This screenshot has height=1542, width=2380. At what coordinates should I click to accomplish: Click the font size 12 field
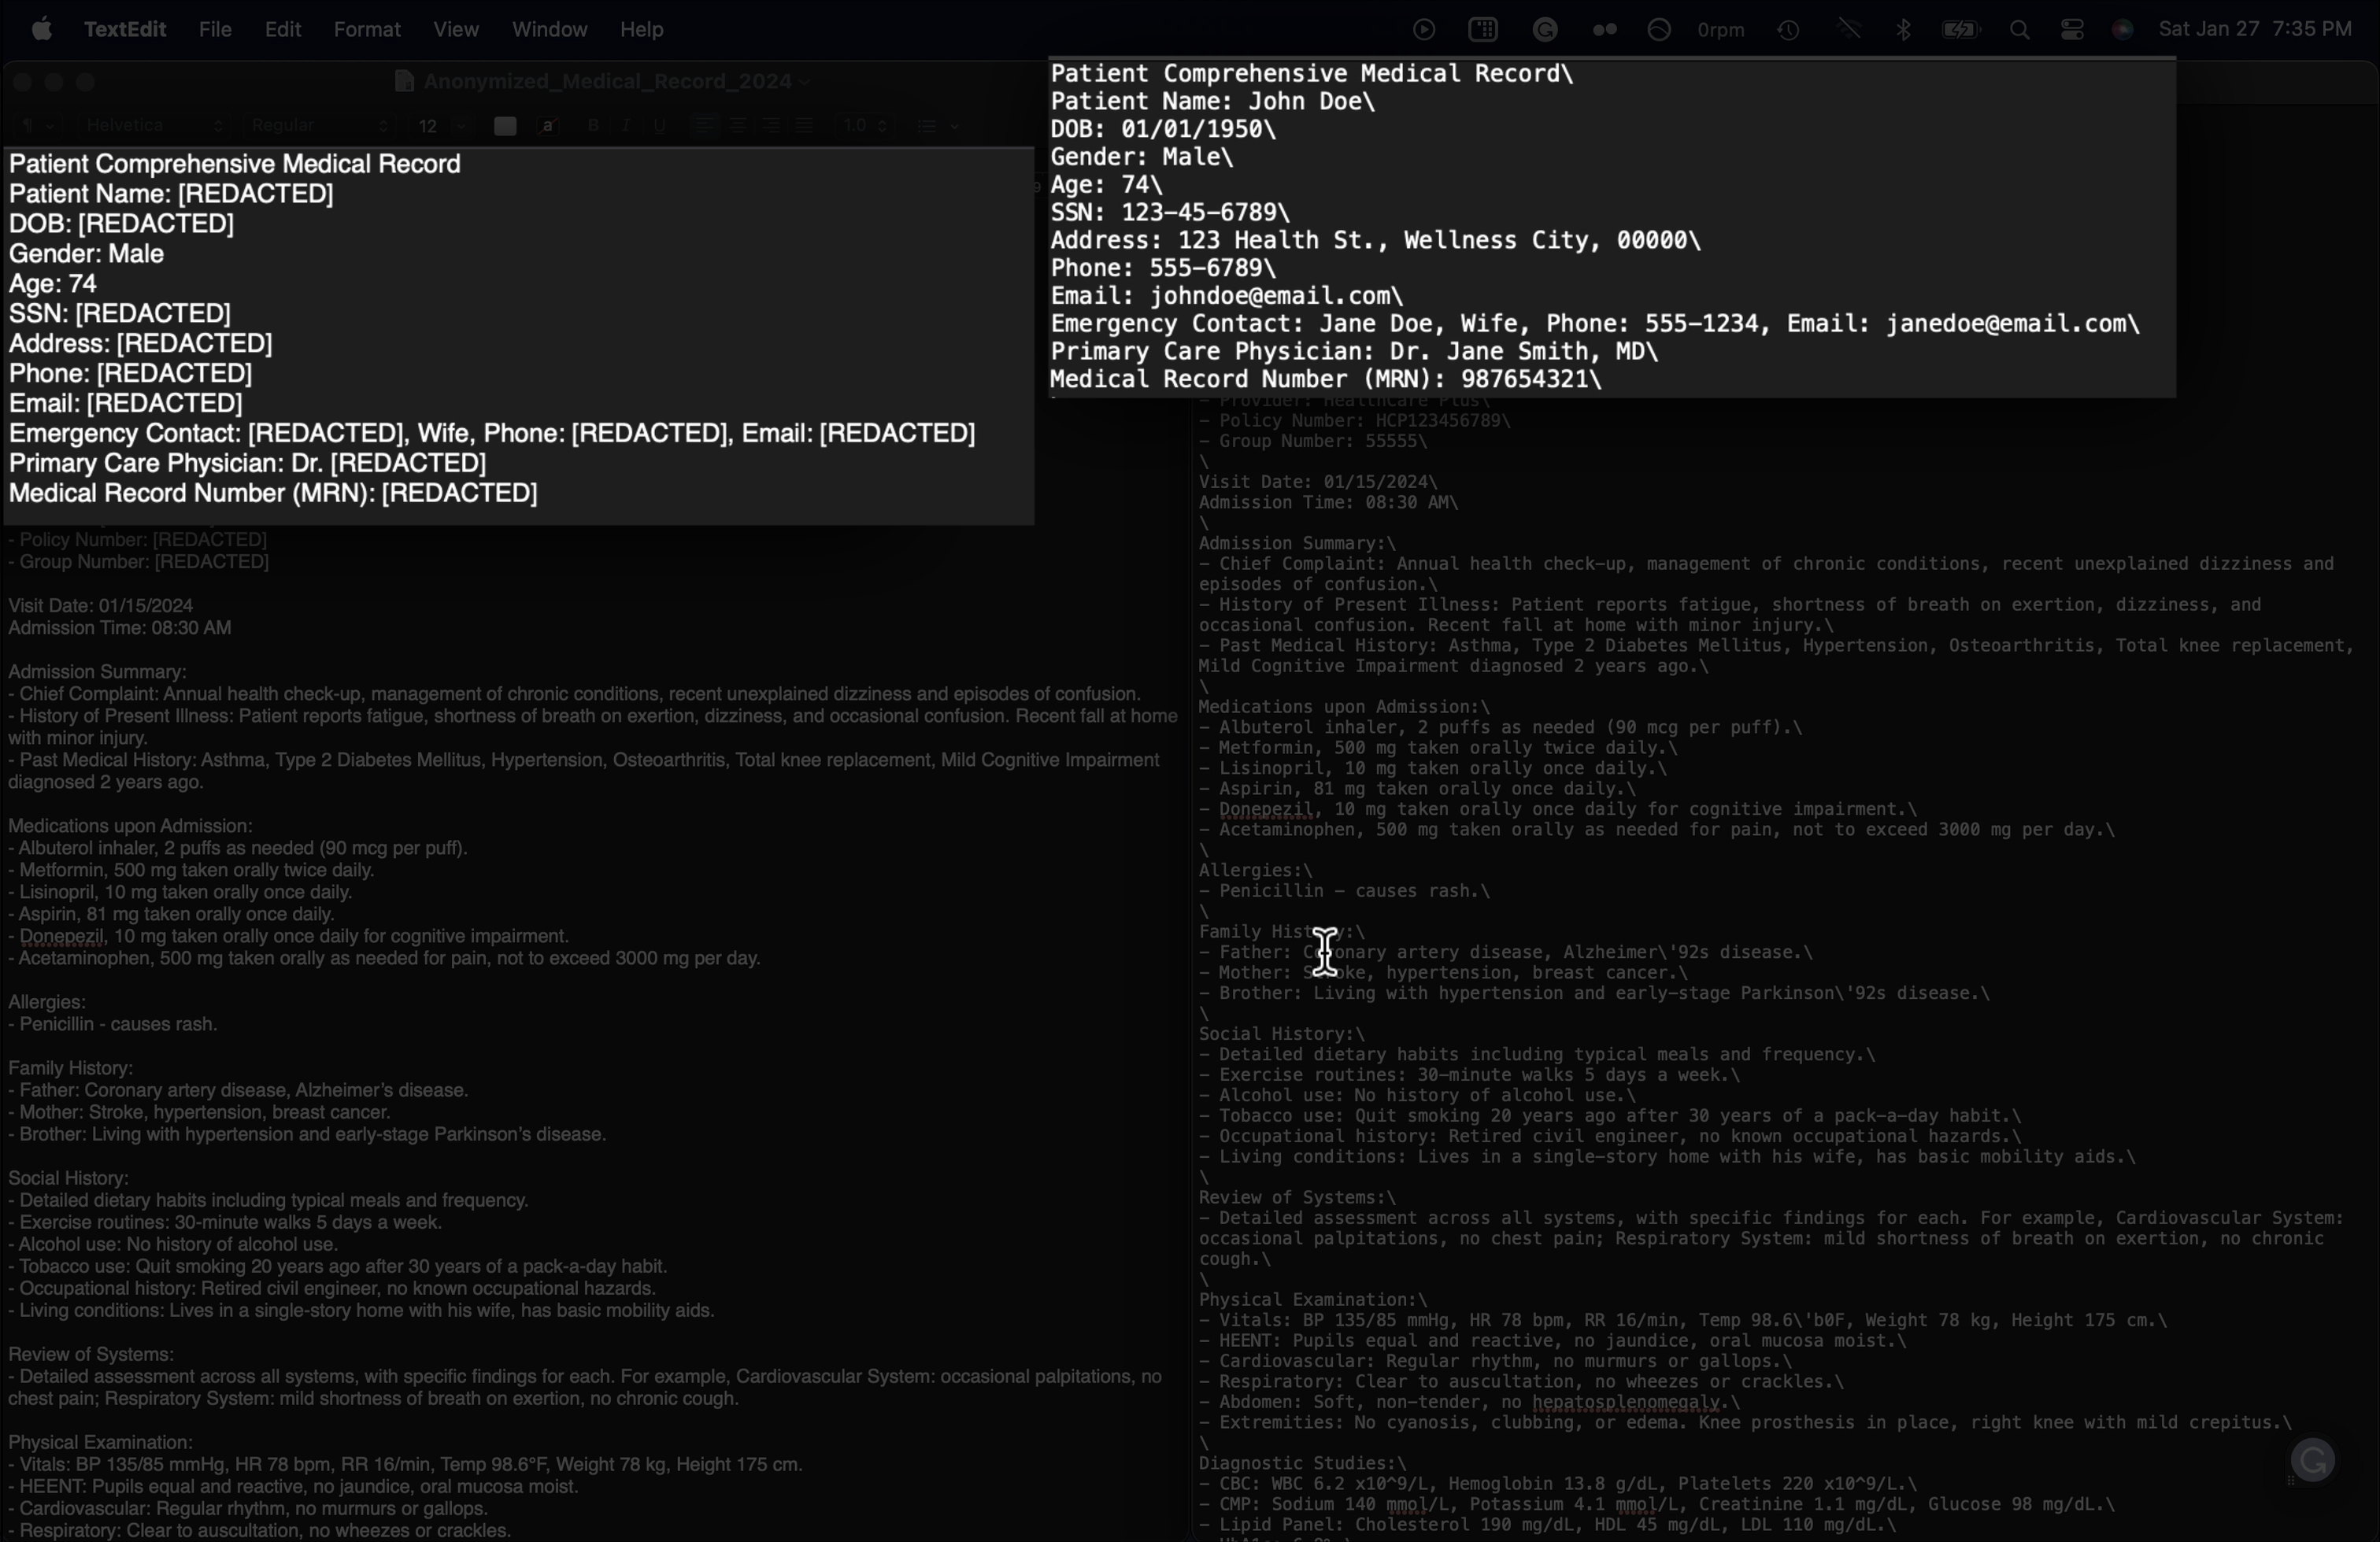[x=430, y=126]
